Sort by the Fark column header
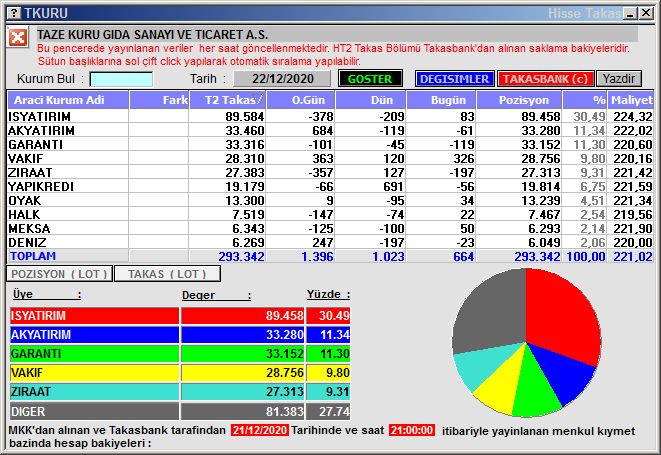661x455 pixels. [159, 100]
